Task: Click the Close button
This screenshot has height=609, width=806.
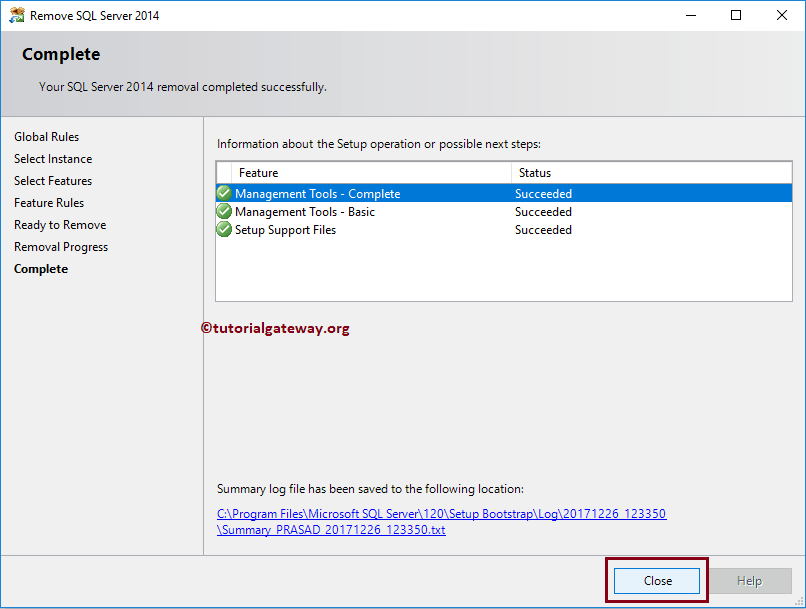Action: (x=657, y=581)
